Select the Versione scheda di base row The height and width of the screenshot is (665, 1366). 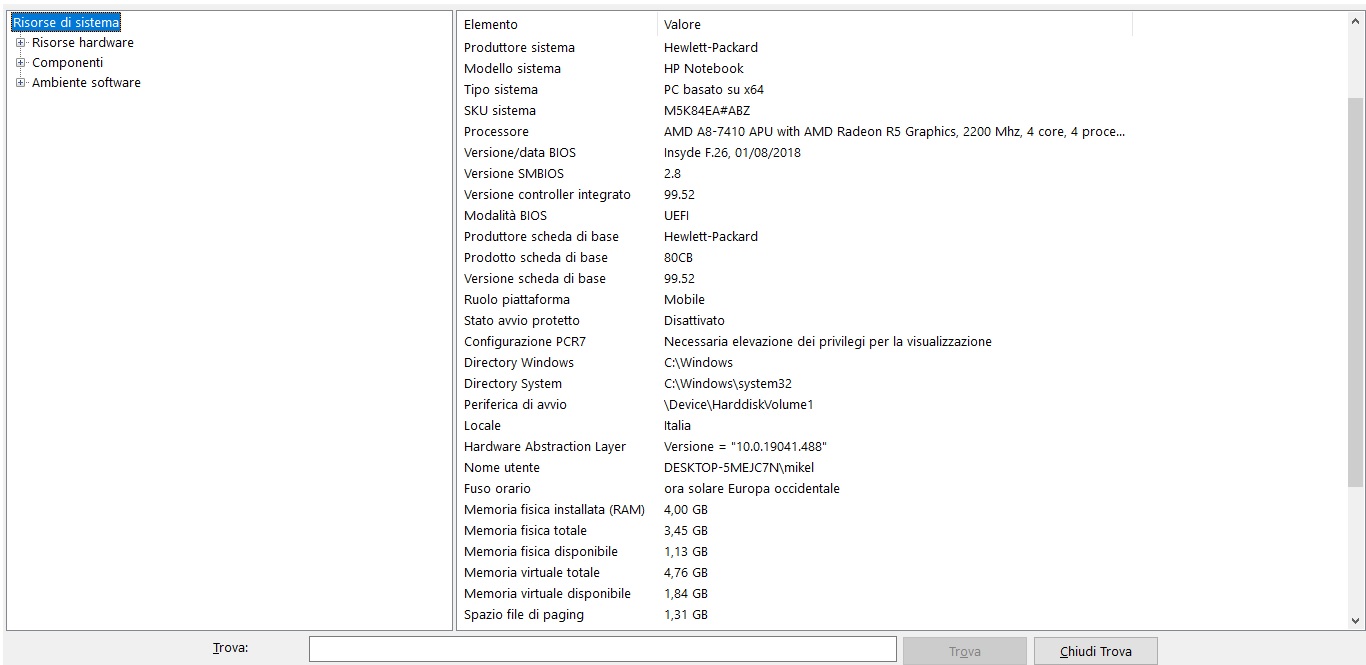[795, 278]
